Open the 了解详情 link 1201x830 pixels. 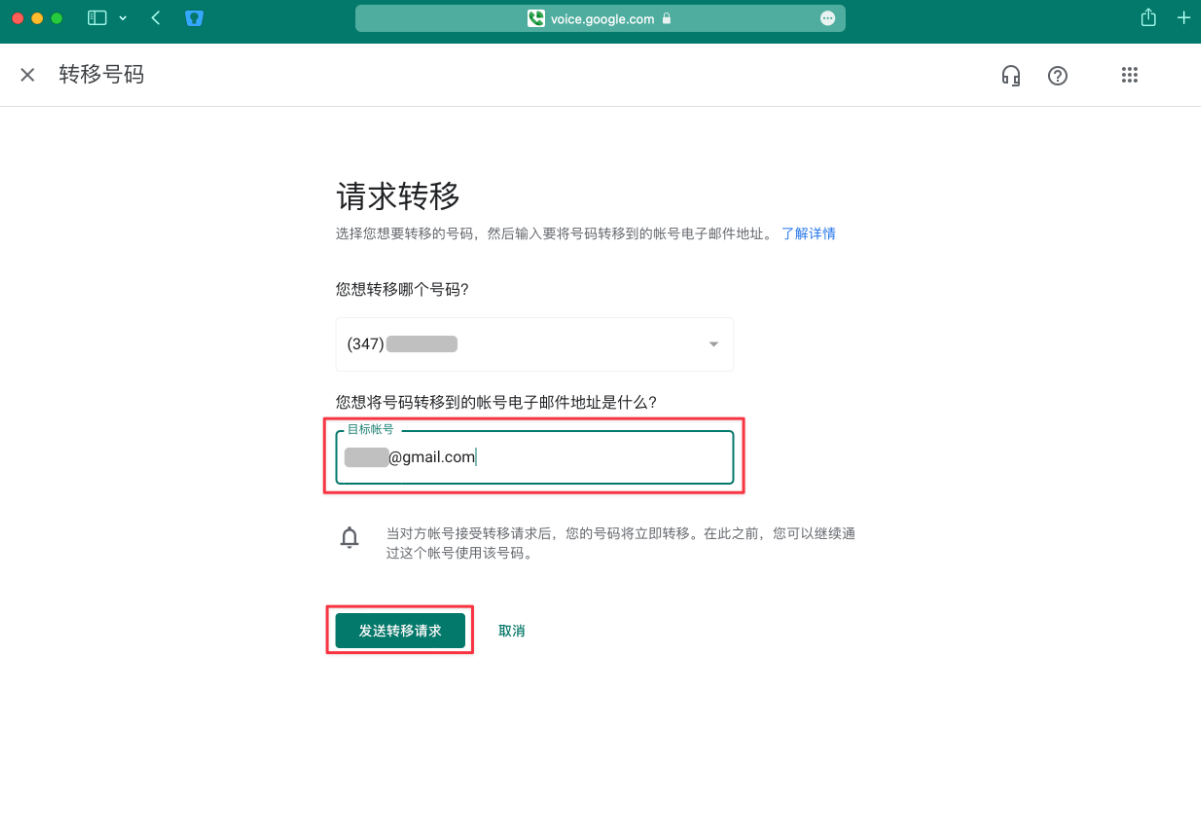(808, 233)
